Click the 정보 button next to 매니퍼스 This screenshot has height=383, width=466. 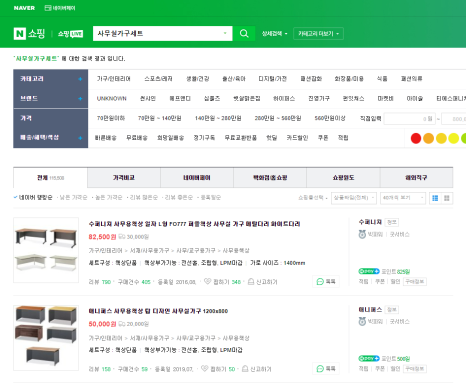pyautogui.click(x=392, y=309)
